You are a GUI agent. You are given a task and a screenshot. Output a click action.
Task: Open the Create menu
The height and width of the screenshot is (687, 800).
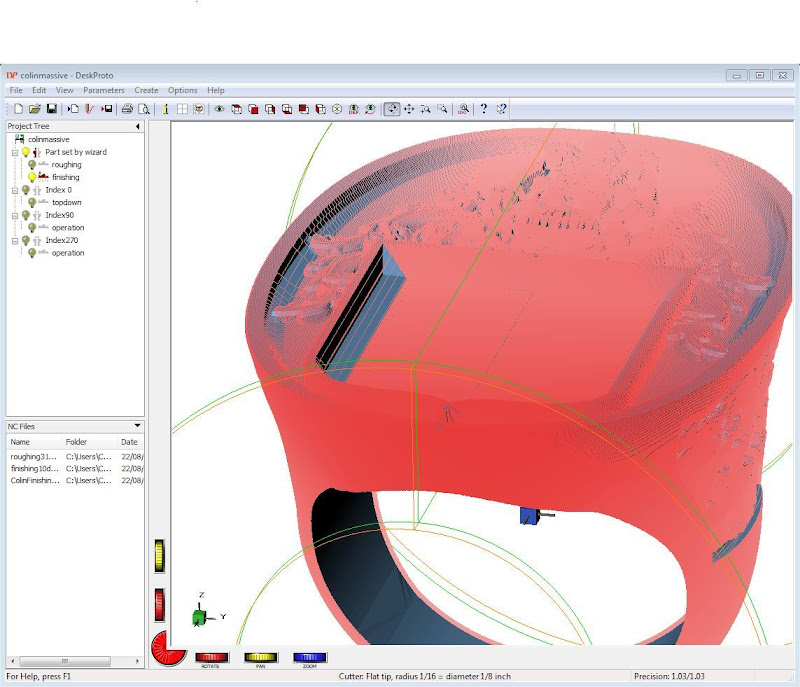point(146,90)
